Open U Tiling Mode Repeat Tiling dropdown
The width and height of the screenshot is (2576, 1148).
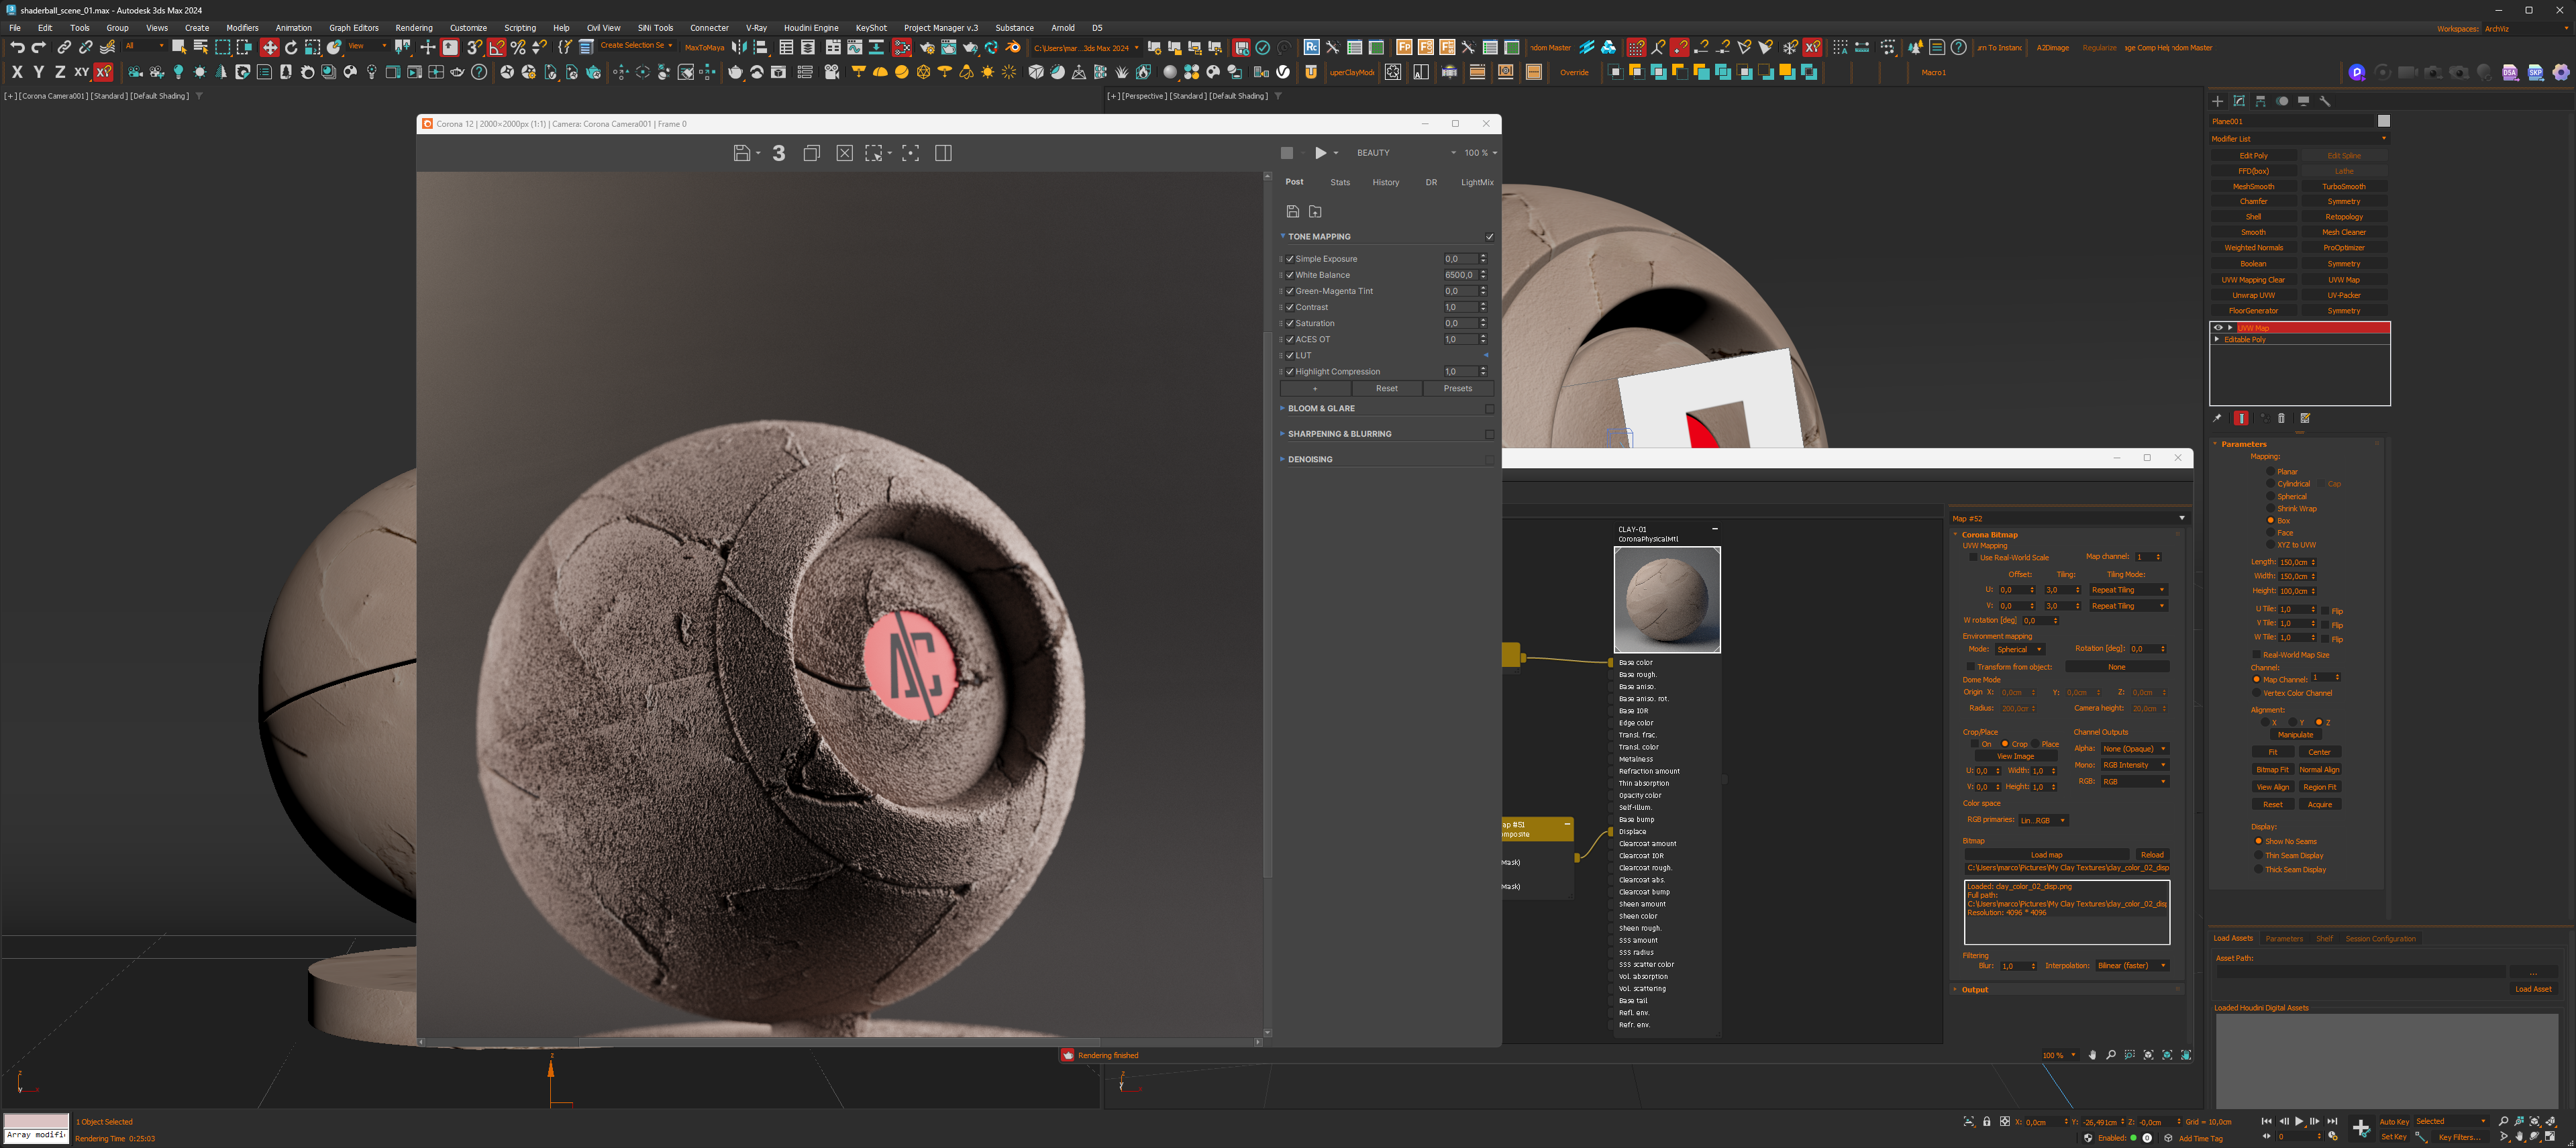pos(2128,590)
